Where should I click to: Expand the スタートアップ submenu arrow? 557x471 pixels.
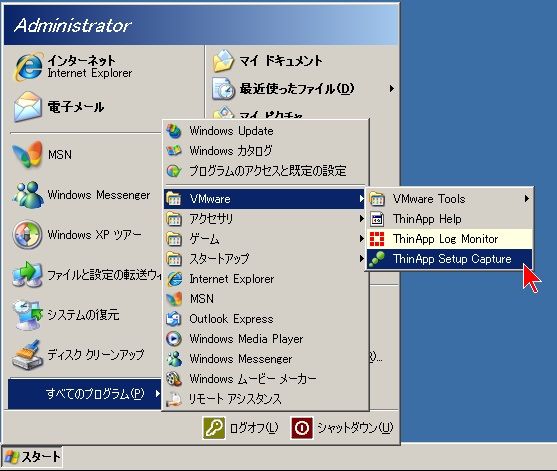click(361, 258)
